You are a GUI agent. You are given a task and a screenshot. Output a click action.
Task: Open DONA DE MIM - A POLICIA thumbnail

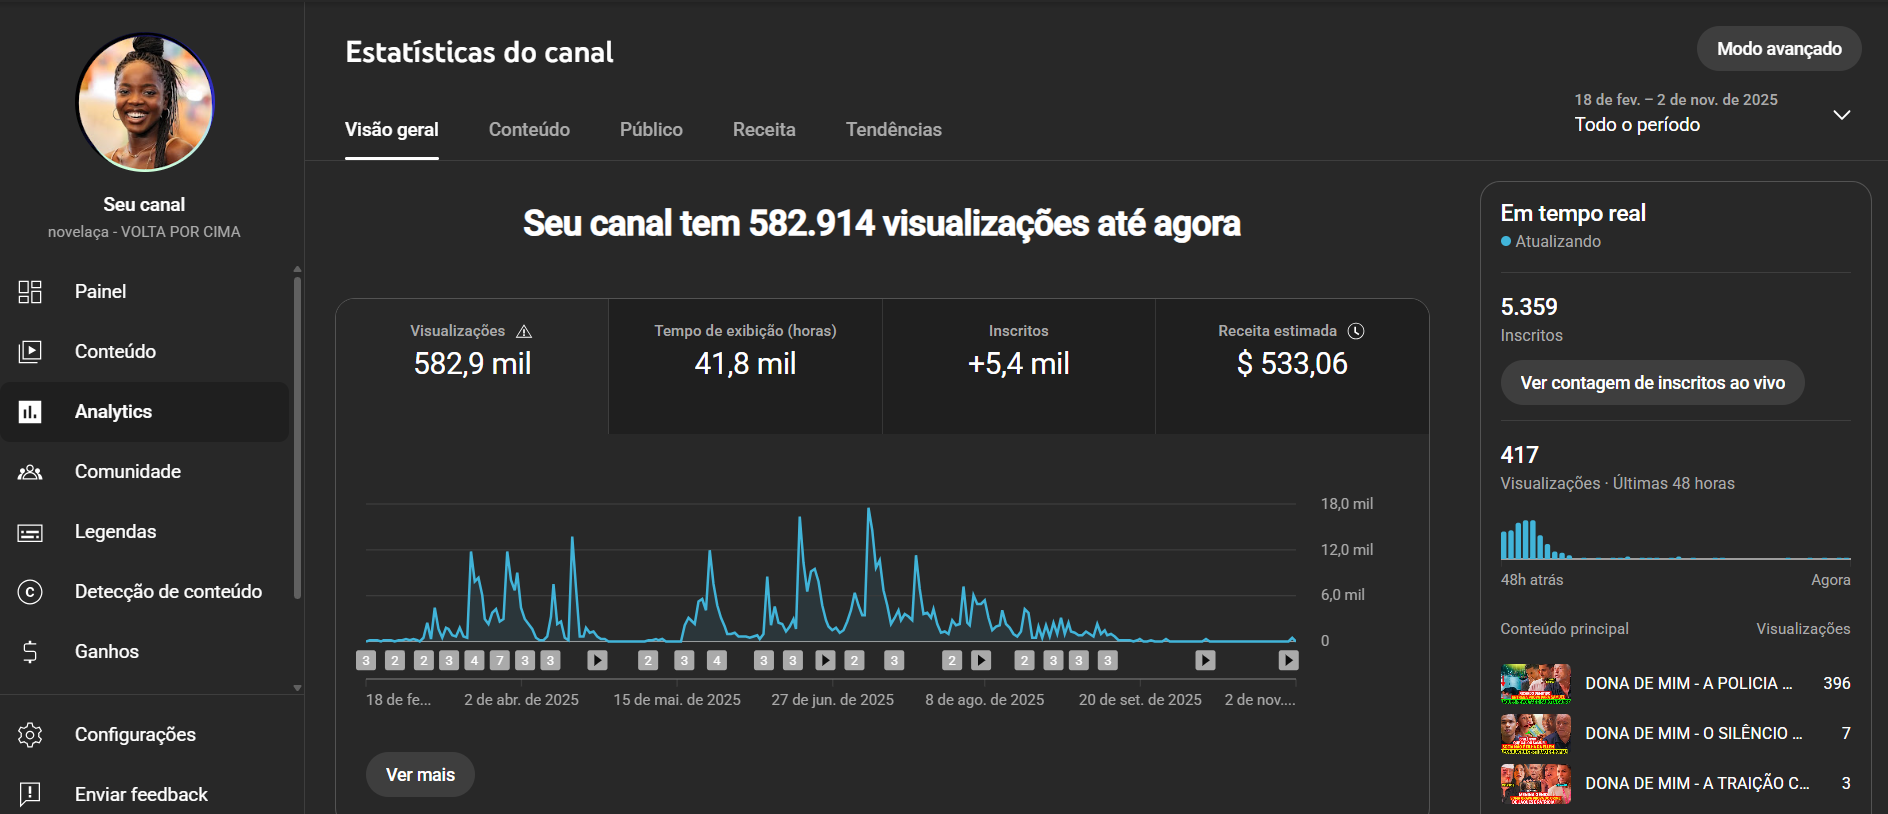click(x=1535, y=684)
